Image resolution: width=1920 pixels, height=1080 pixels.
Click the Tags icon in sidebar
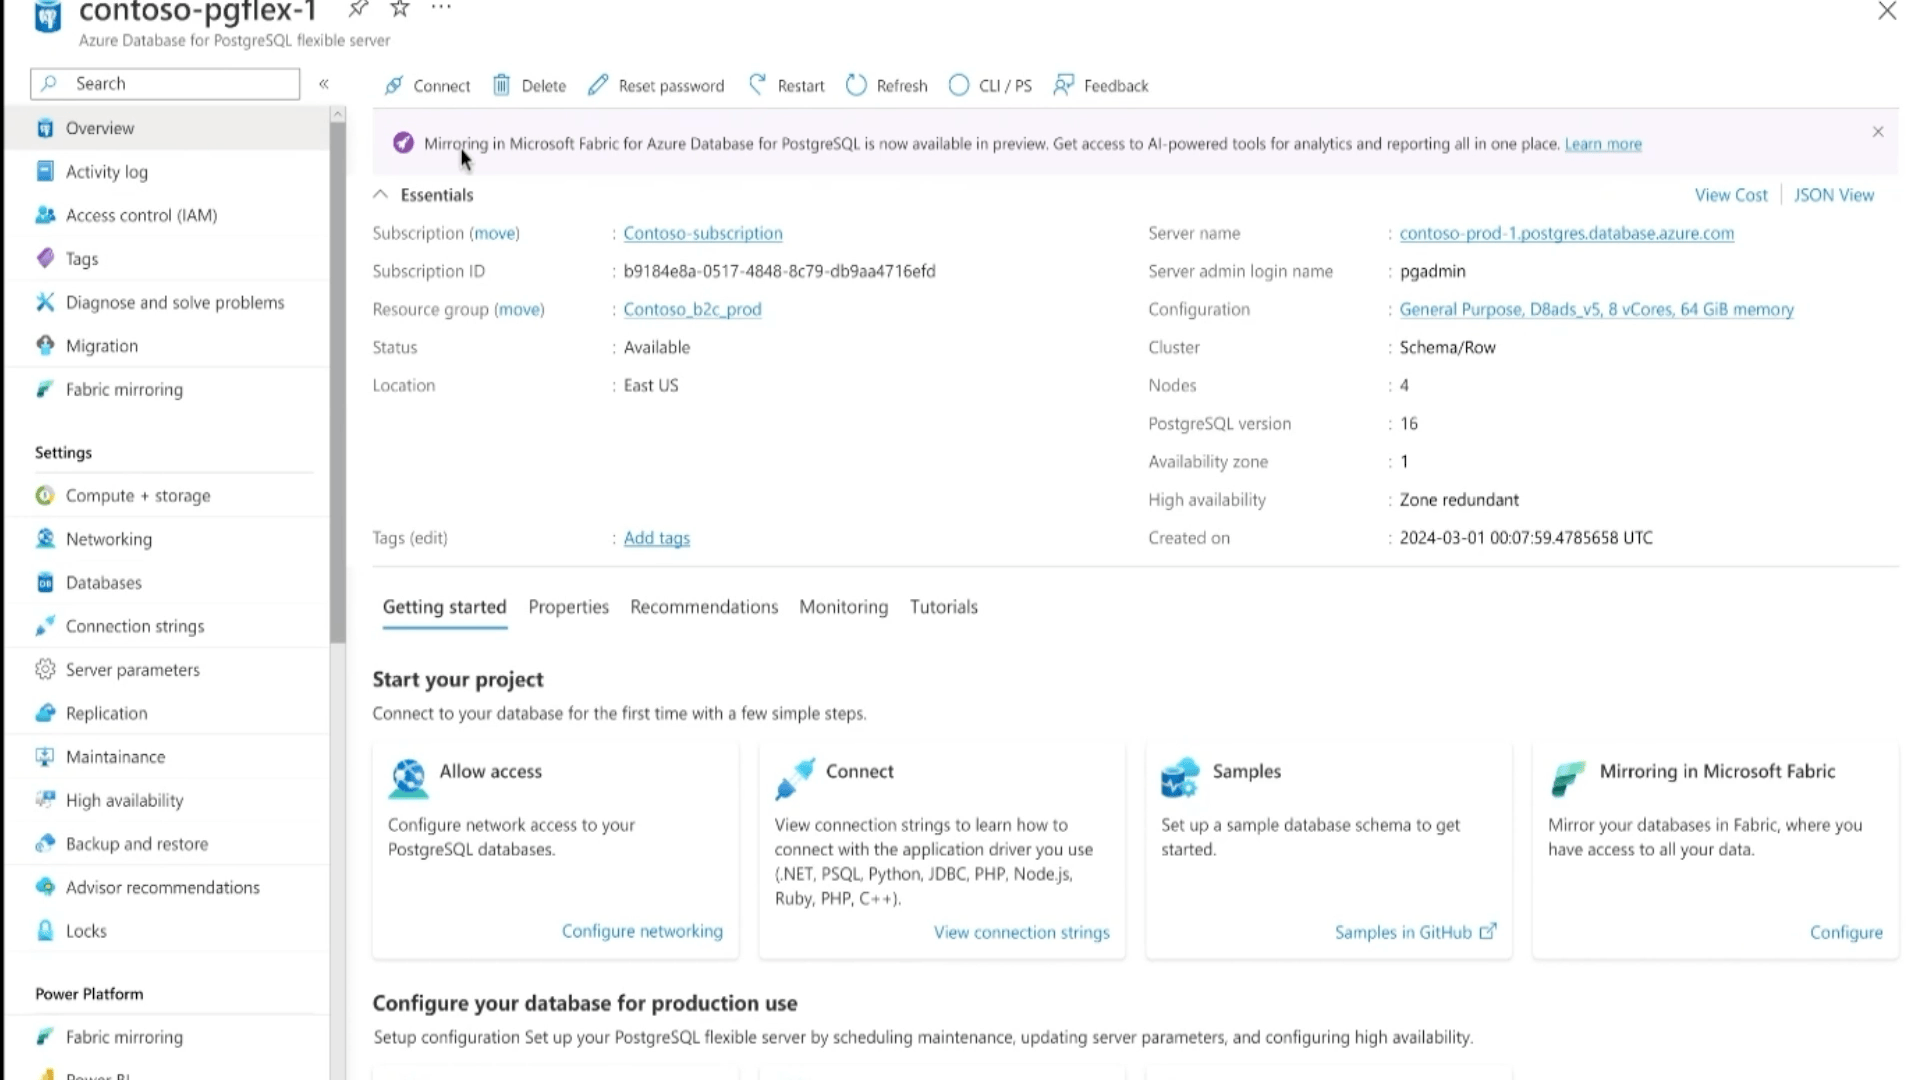[x=45, y=258]
